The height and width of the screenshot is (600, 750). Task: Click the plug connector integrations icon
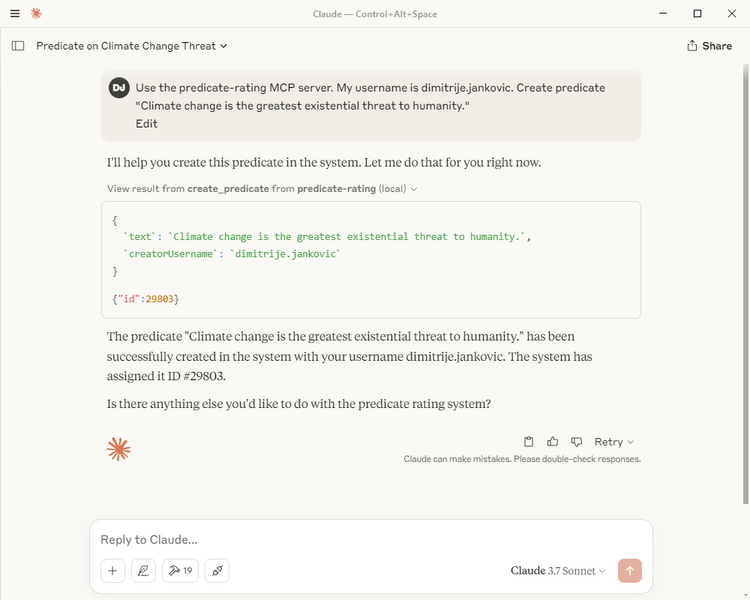pos(217,571)
